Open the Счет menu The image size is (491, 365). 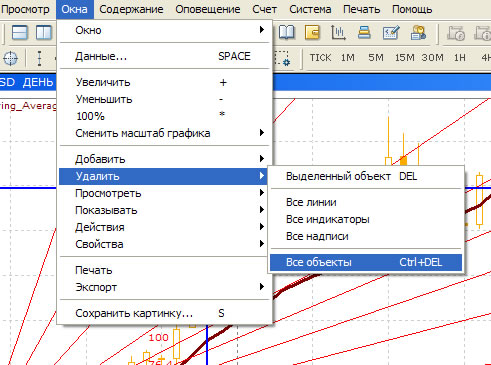tap(264, 9)
